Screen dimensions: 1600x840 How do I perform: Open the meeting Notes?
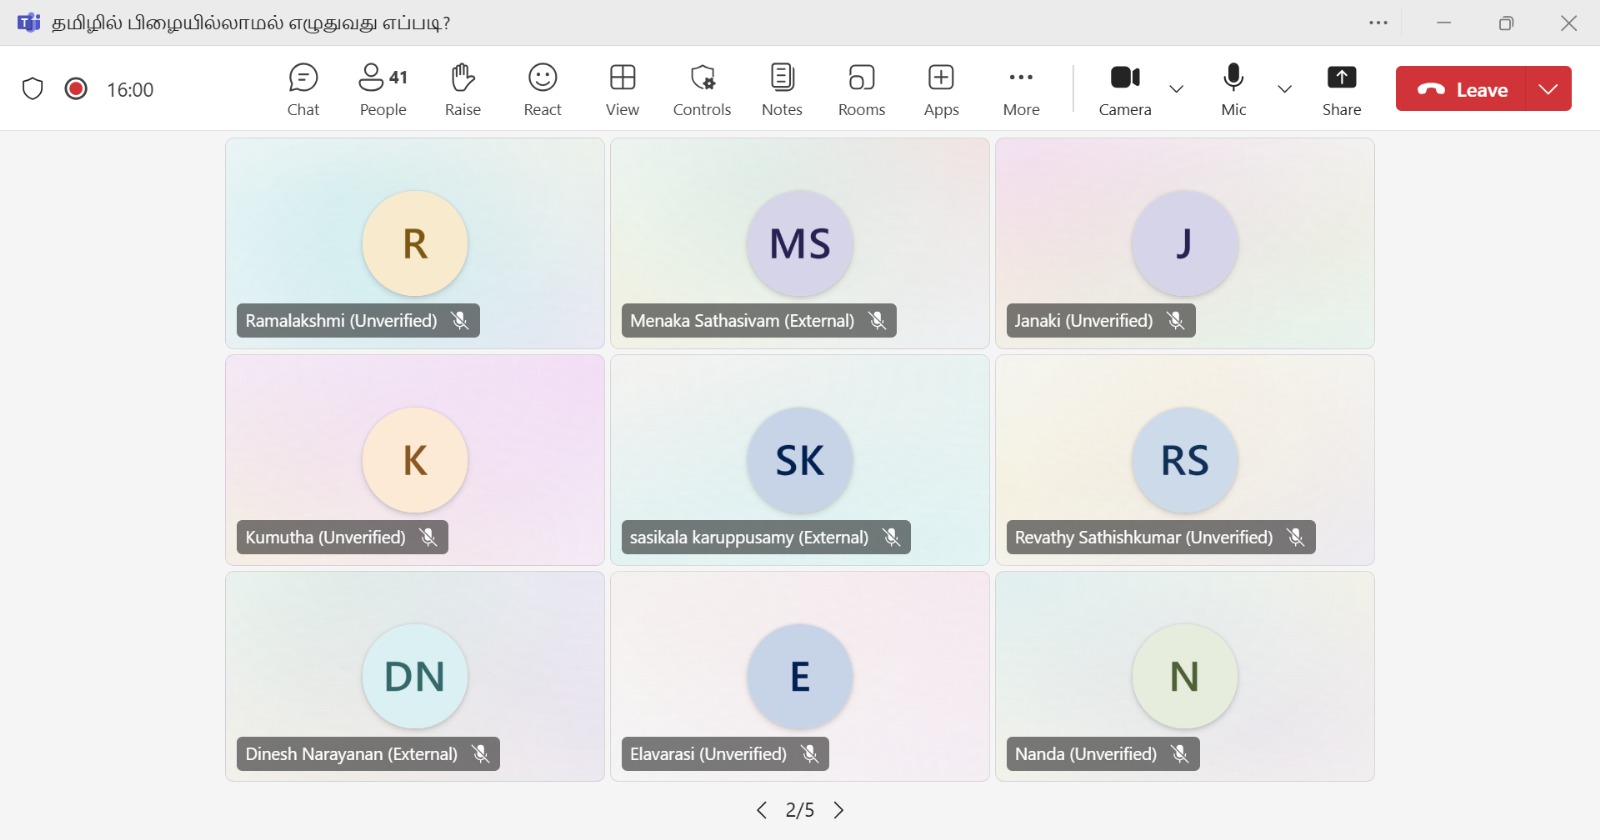pyautogui.click(x=782, y=89)
